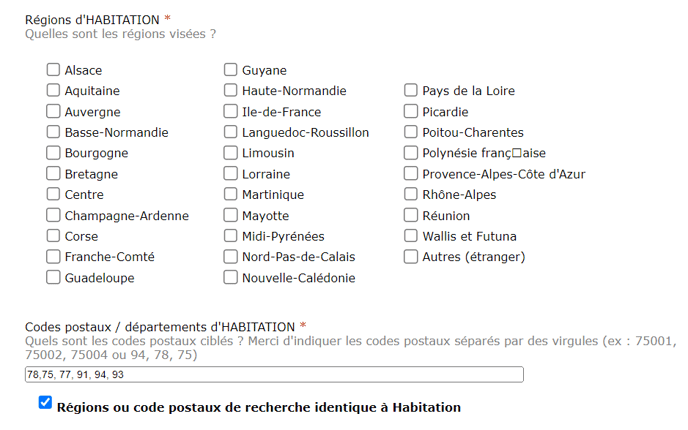
Task: Check the Alsace region checkbox
Action: pos(53,70)
